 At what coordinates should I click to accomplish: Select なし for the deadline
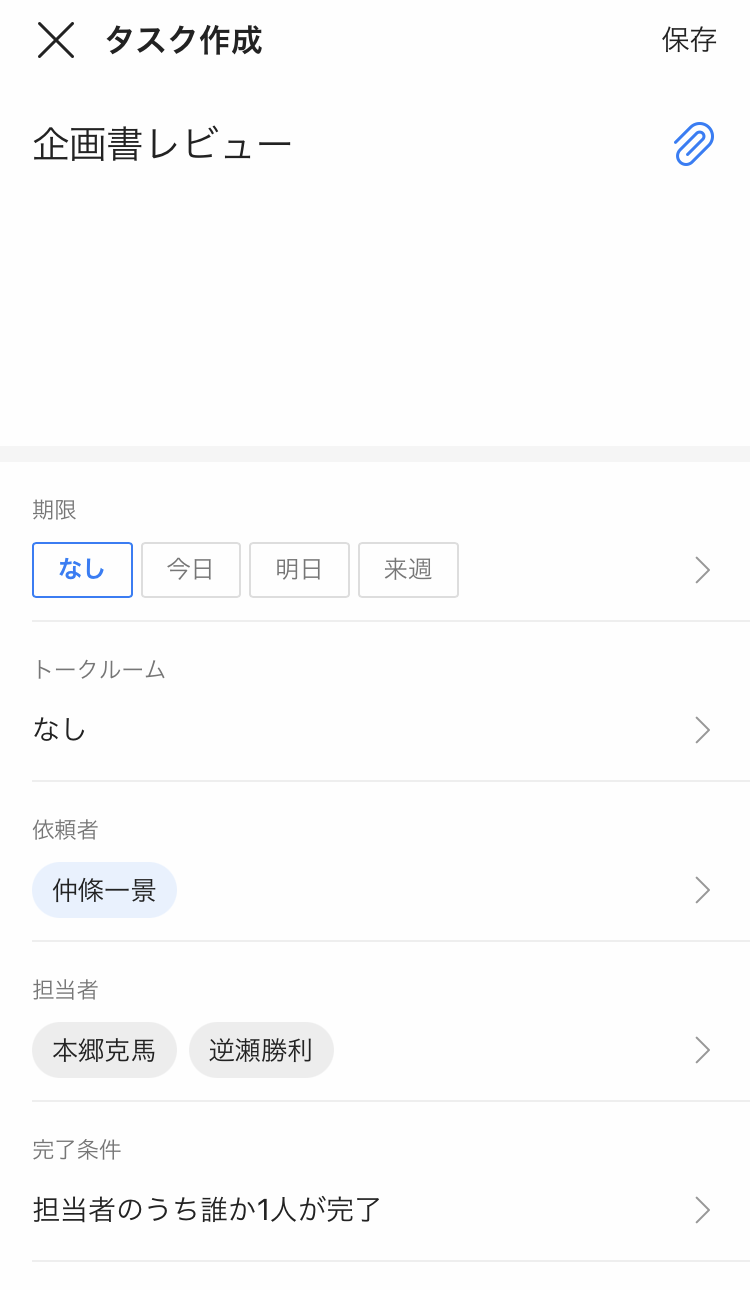click(x=82, y=570)
